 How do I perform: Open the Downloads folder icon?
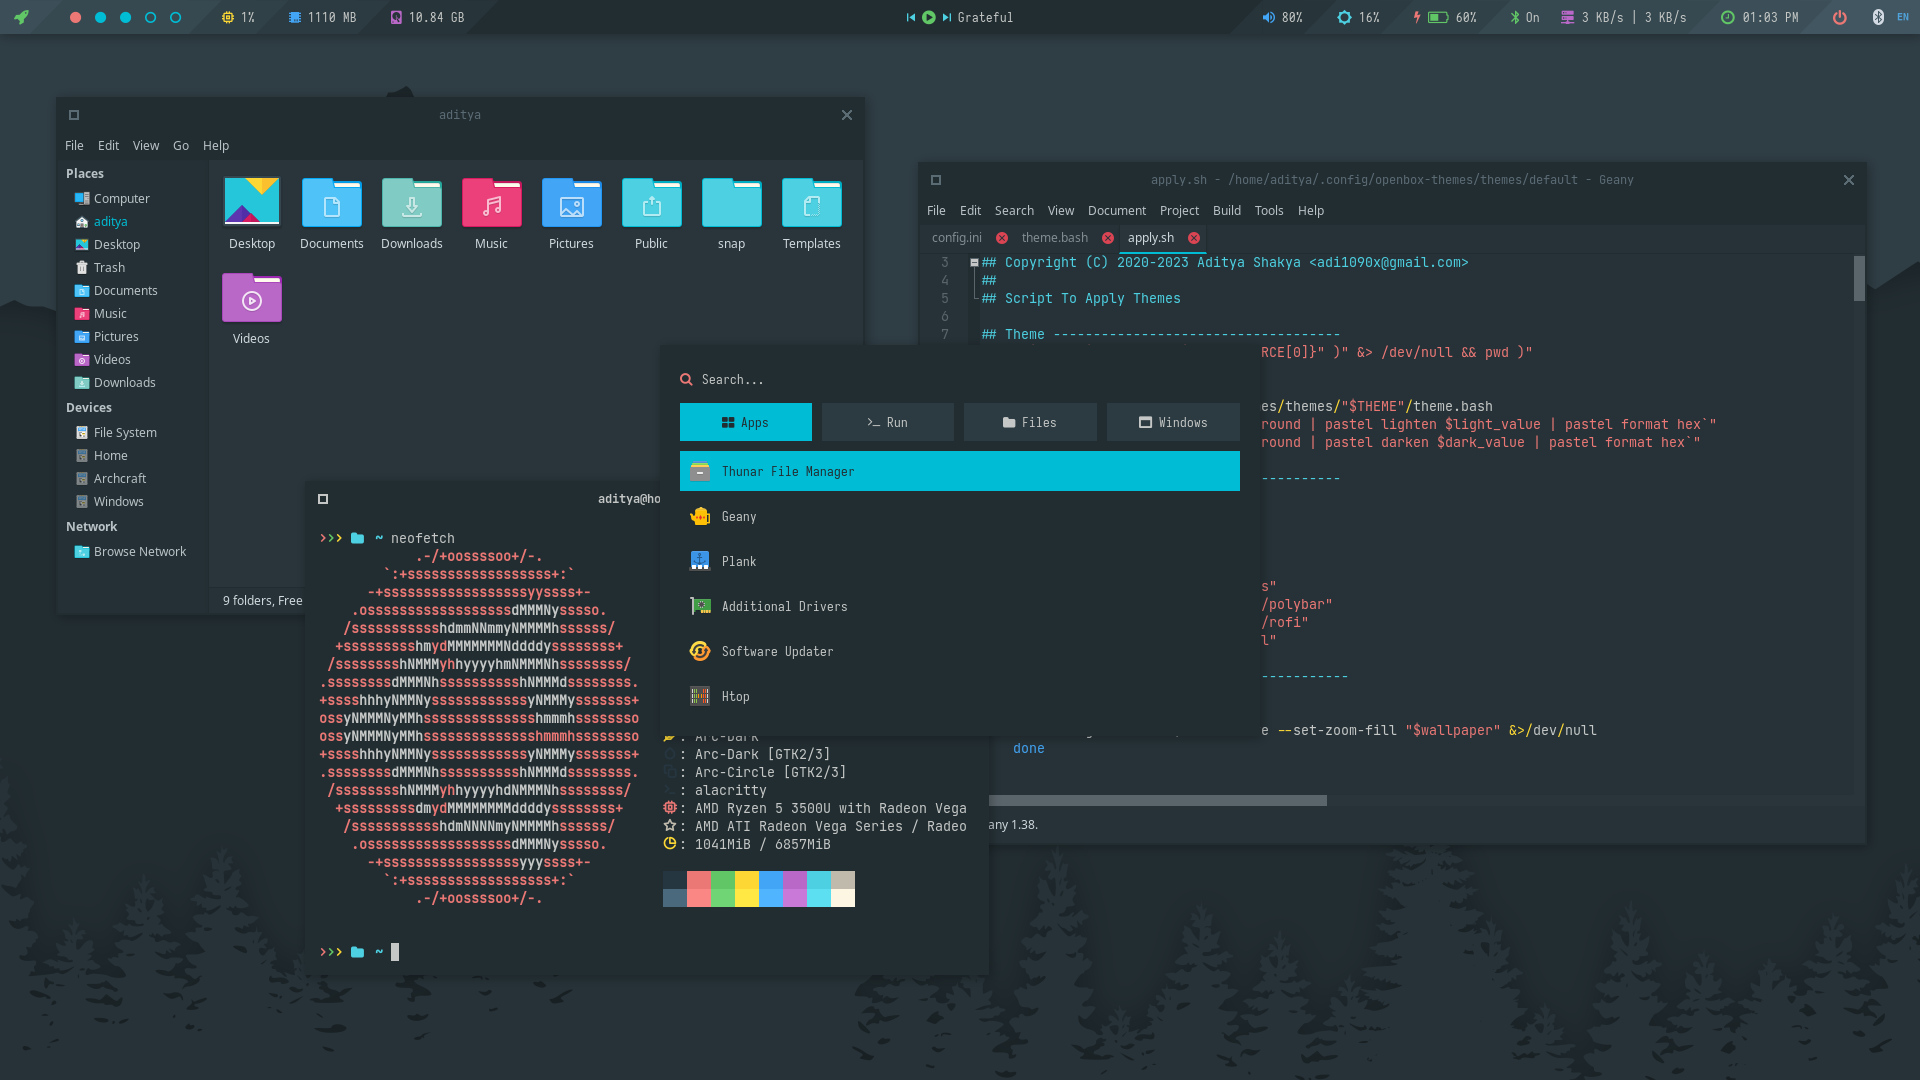pos(411,204)
